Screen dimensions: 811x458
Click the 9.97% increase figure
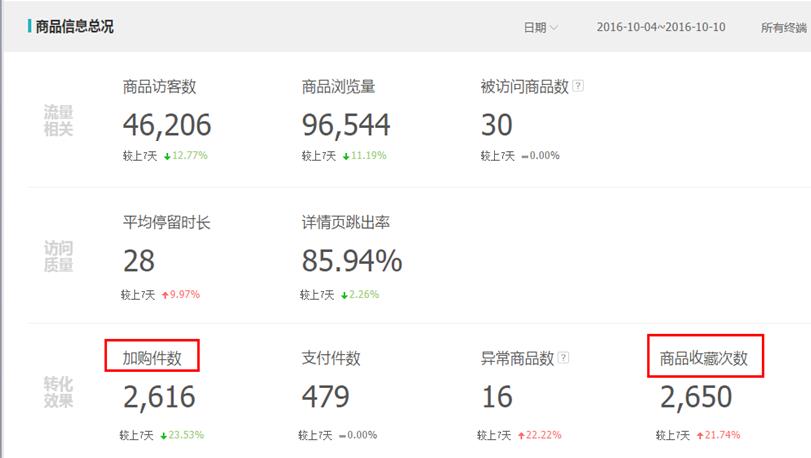tap(185, 294)
